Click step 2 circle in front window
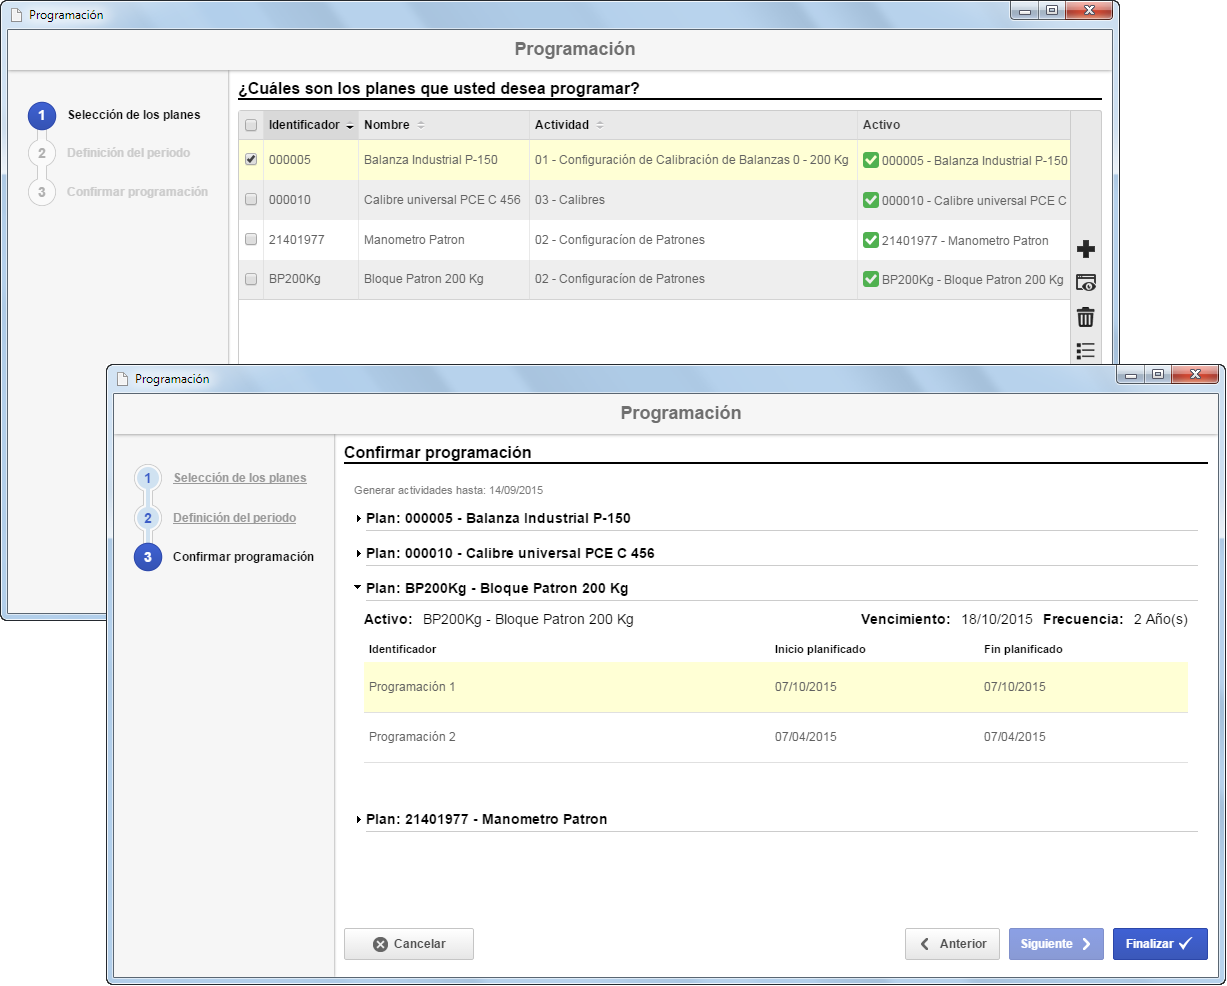This screenshot has height=986, width=1227. pos(147,518)
